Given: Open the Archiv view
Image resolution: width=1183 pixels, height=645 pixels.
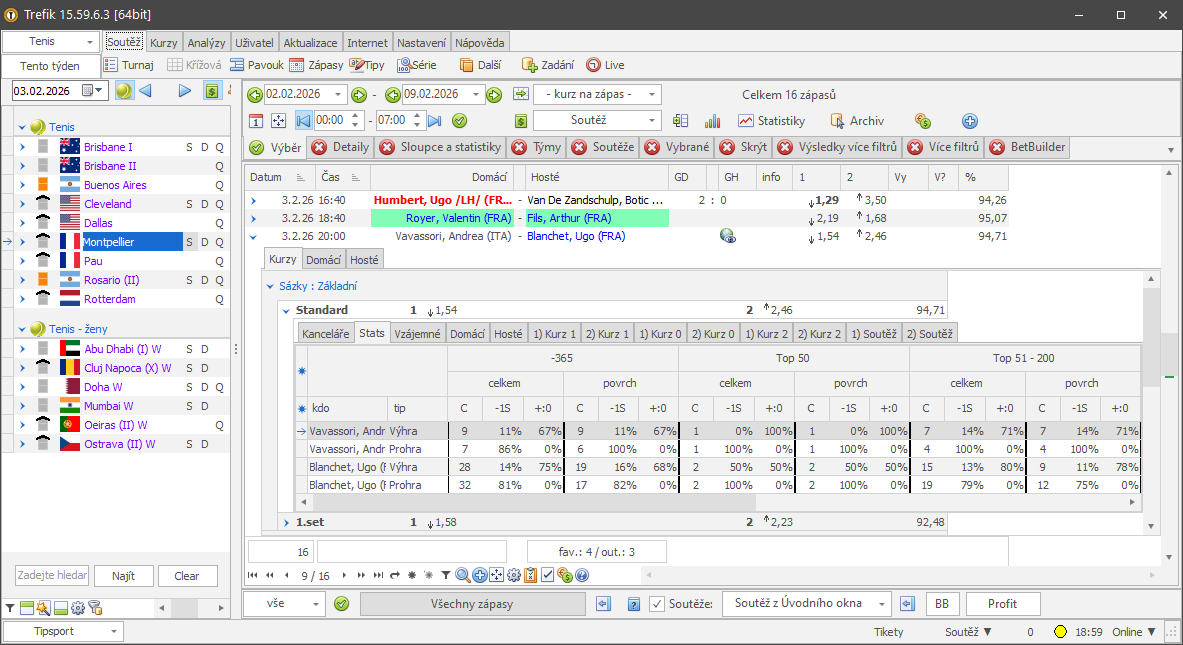Looking at the screenshot, I should (856, 120).
